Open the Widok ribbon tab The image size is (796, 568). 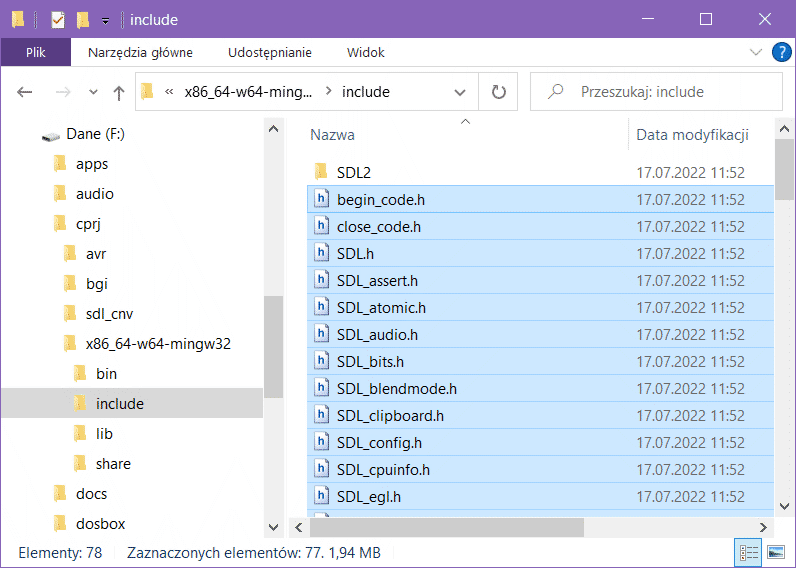365,52
